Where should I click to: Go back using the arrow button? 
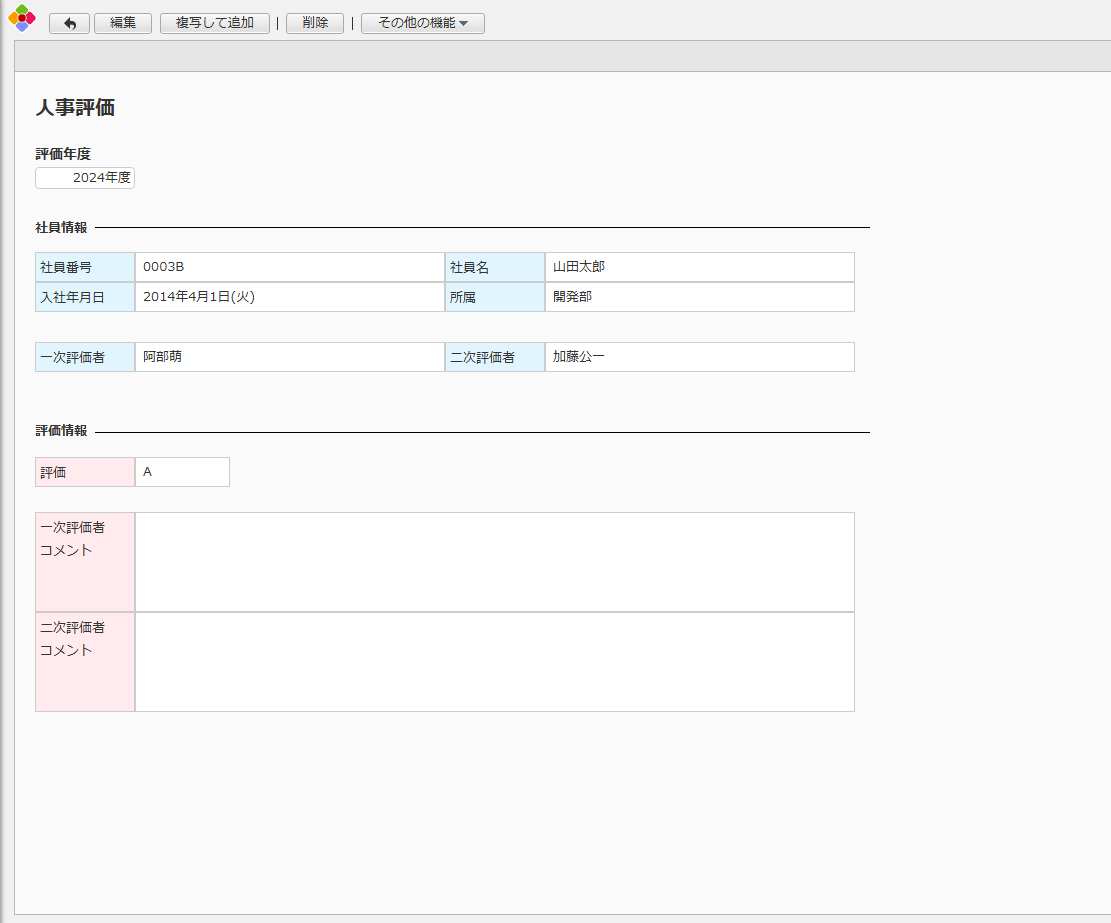click(69, 23)
